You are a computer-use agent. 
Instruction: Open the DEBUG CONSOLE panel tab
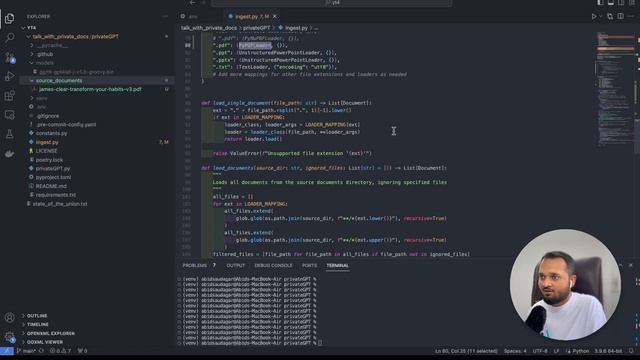pyautogui.click(x=273, y=265)
